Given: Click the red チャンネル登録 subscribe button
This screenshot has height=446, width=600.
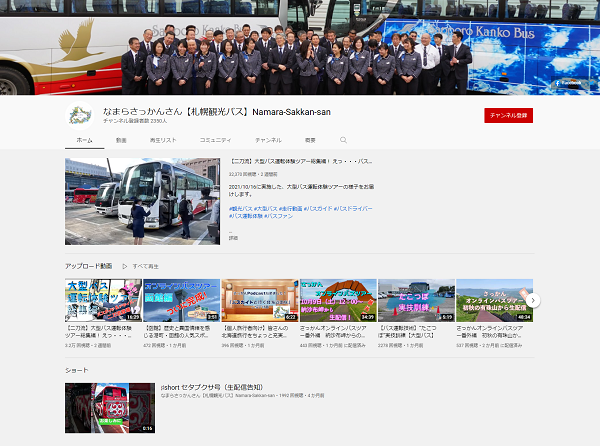Looking at the screenshot, I should click(508, 116).
